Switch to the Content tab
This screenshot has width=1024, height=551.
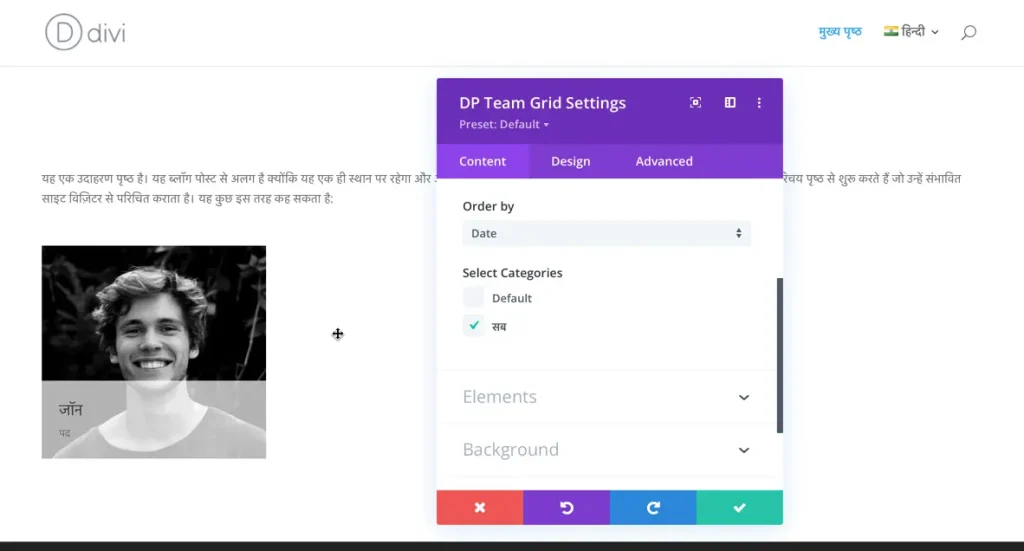483,161
